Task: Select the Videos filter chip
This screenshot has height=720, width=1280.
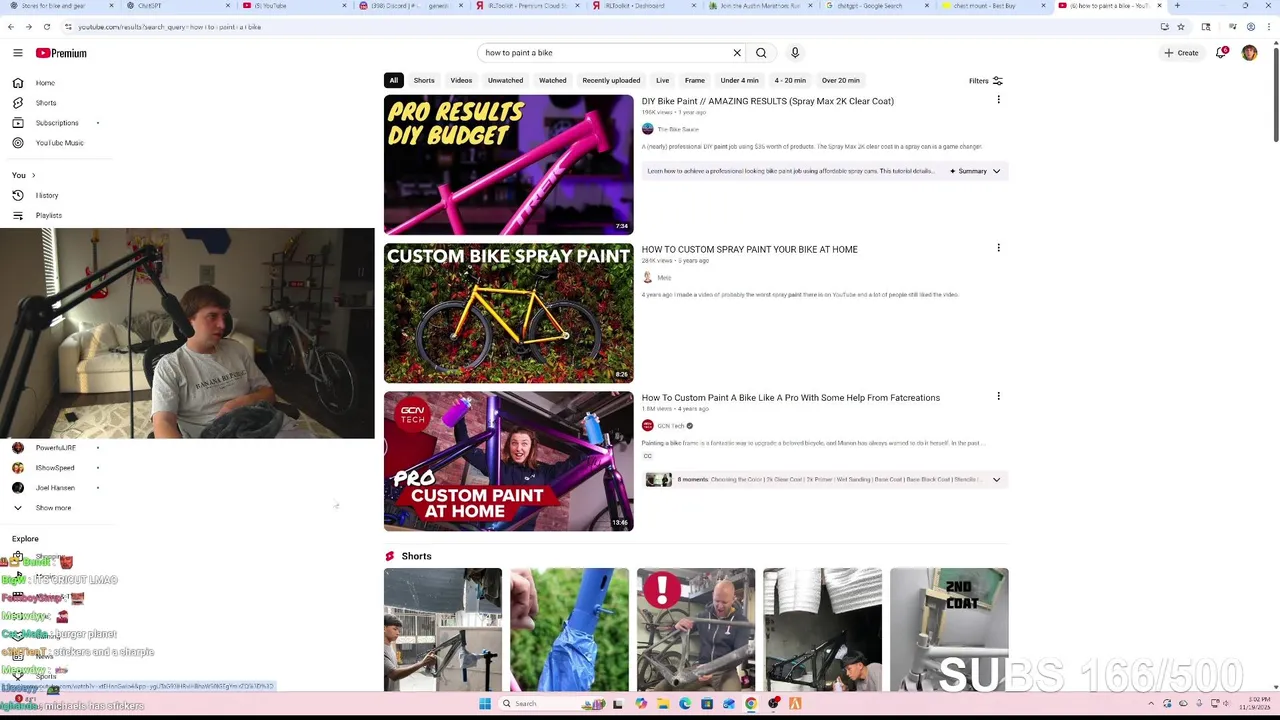Action: pyautogui.click(x=461, y=80)
